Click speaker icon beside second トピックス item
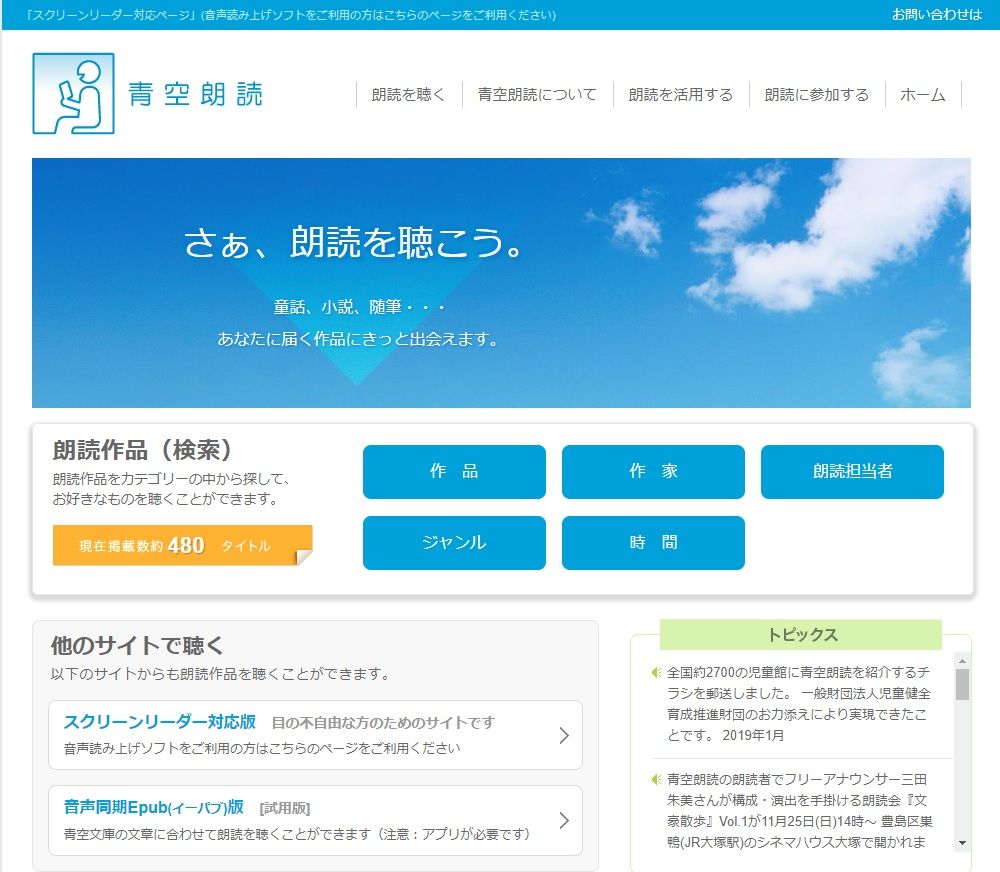 click(x=656, y=779)
